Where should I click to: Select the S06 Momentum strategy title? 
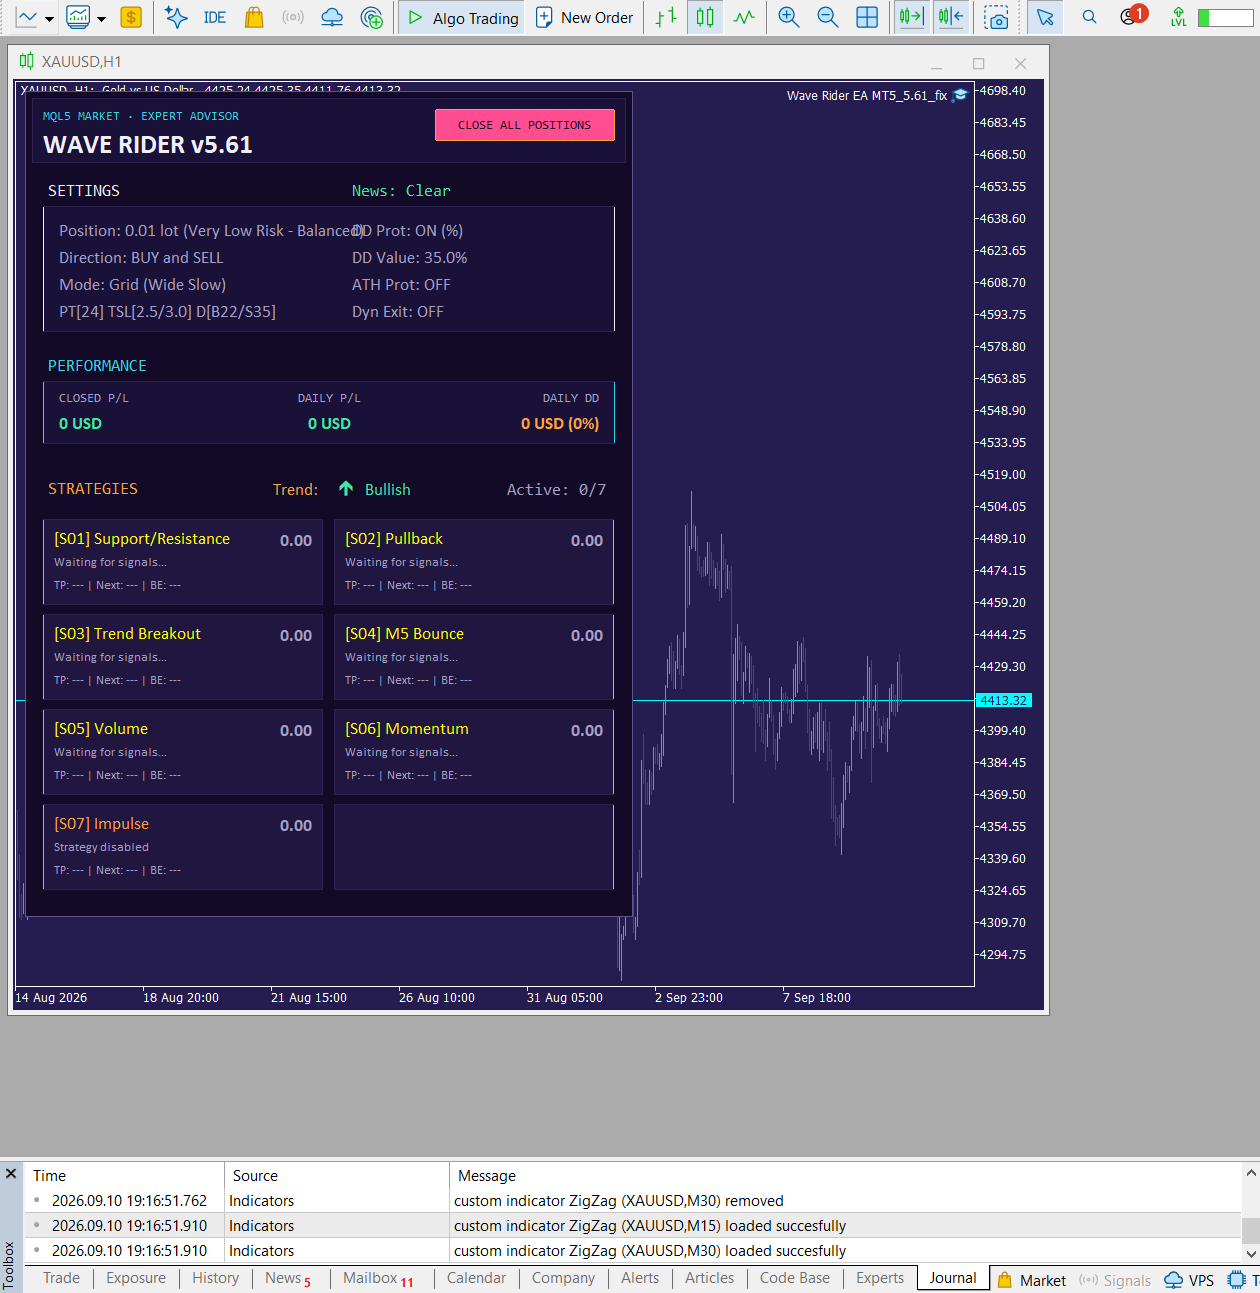[x=407, y=729]
